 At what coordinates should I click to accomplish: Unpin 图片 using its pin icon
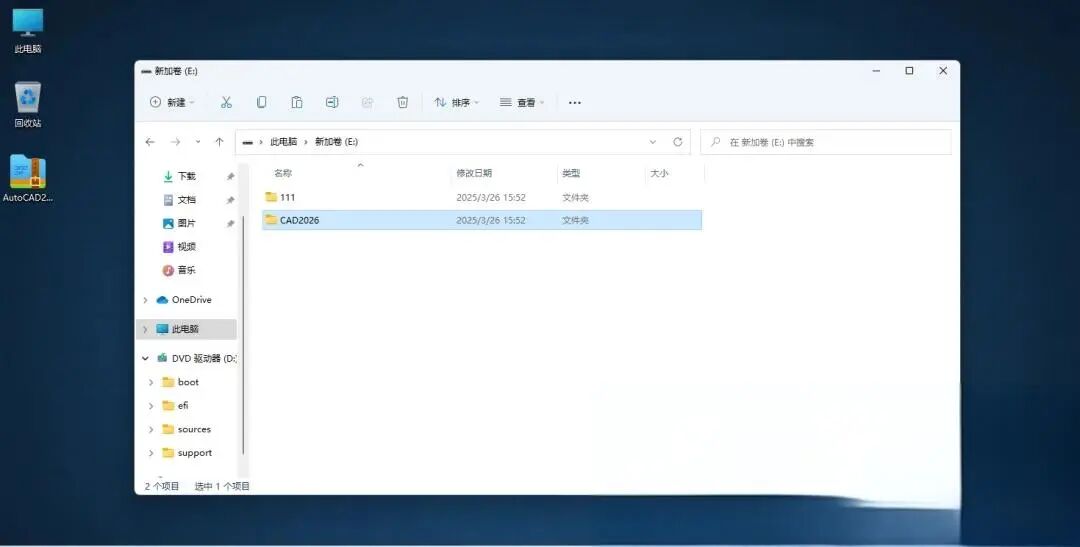(230, 224)
